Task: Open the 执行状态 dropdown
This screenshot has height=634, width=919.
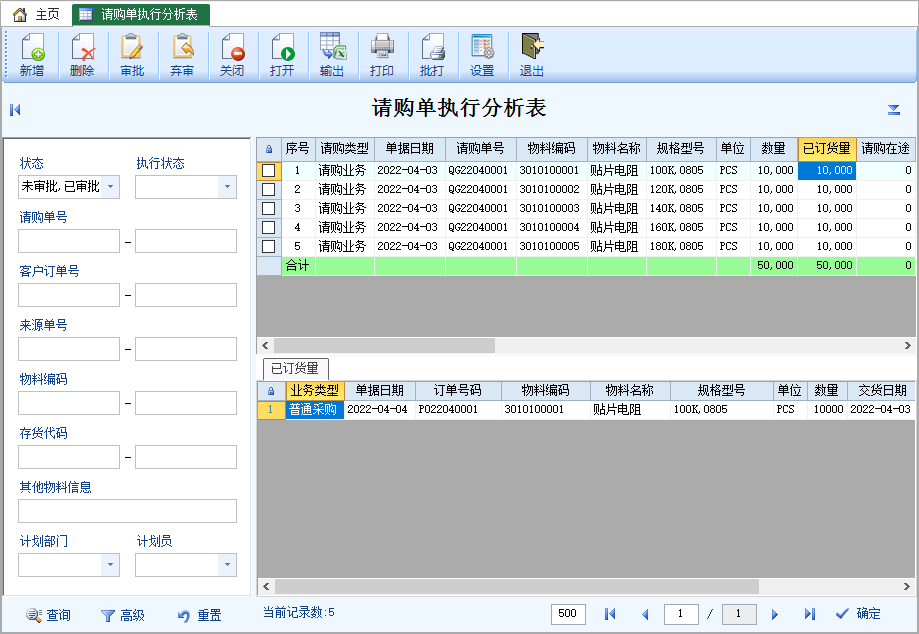Action: pyautogui.click(x=227, y=187)
